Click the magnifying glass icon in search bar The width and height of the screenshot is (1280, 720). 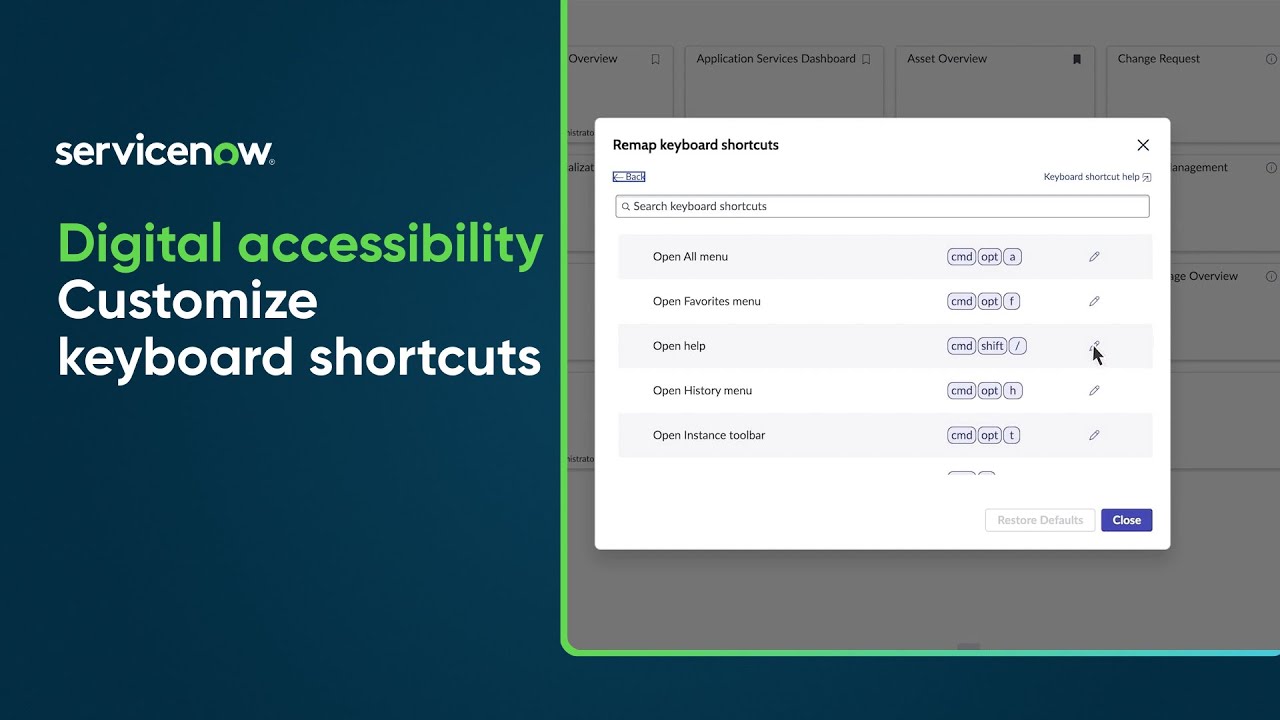click(x=626, y=206)
